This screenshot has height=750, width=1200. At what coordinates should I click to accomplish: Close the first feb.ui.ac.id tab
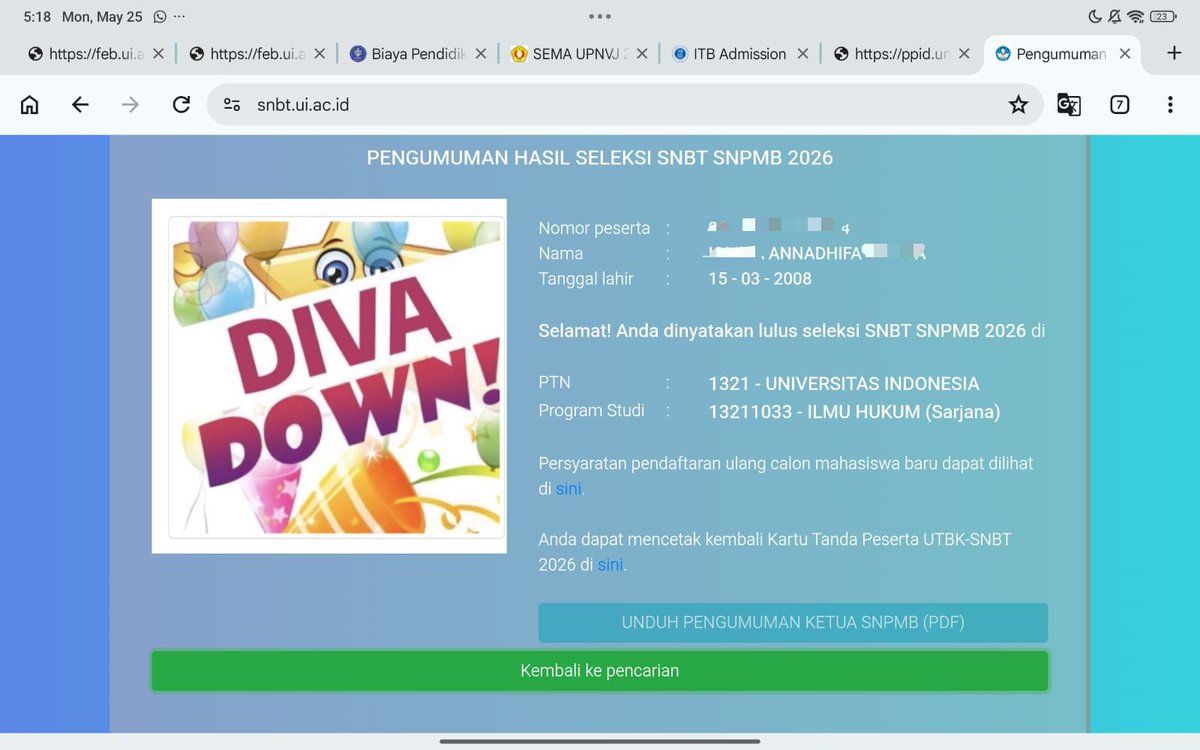click(x=158, y=54)
